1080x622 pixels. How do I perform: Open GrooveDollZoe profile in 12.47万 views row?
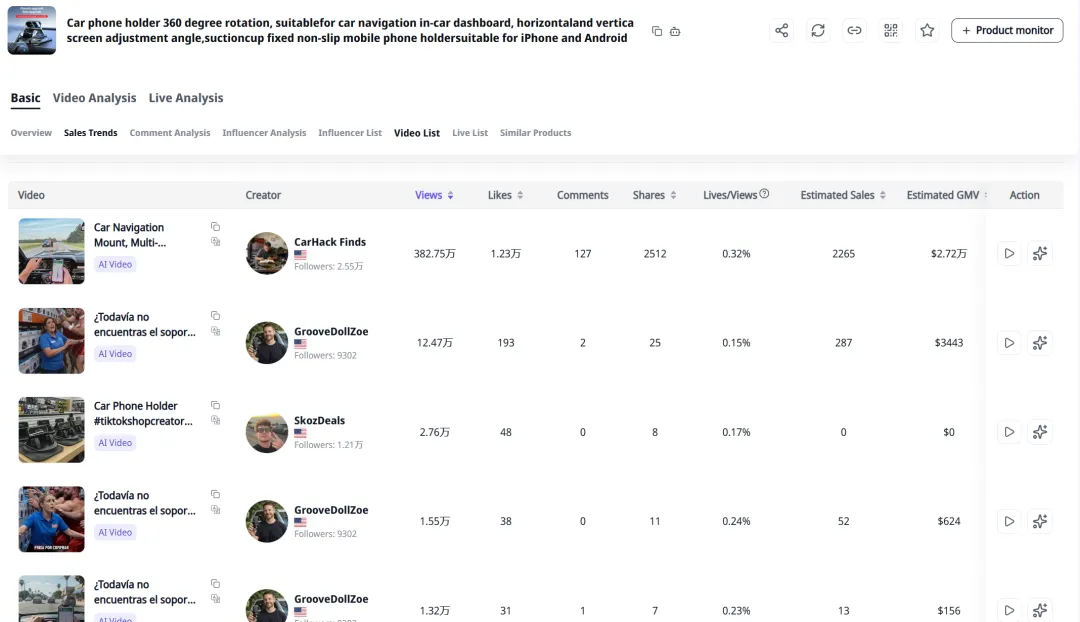(331, 331)
